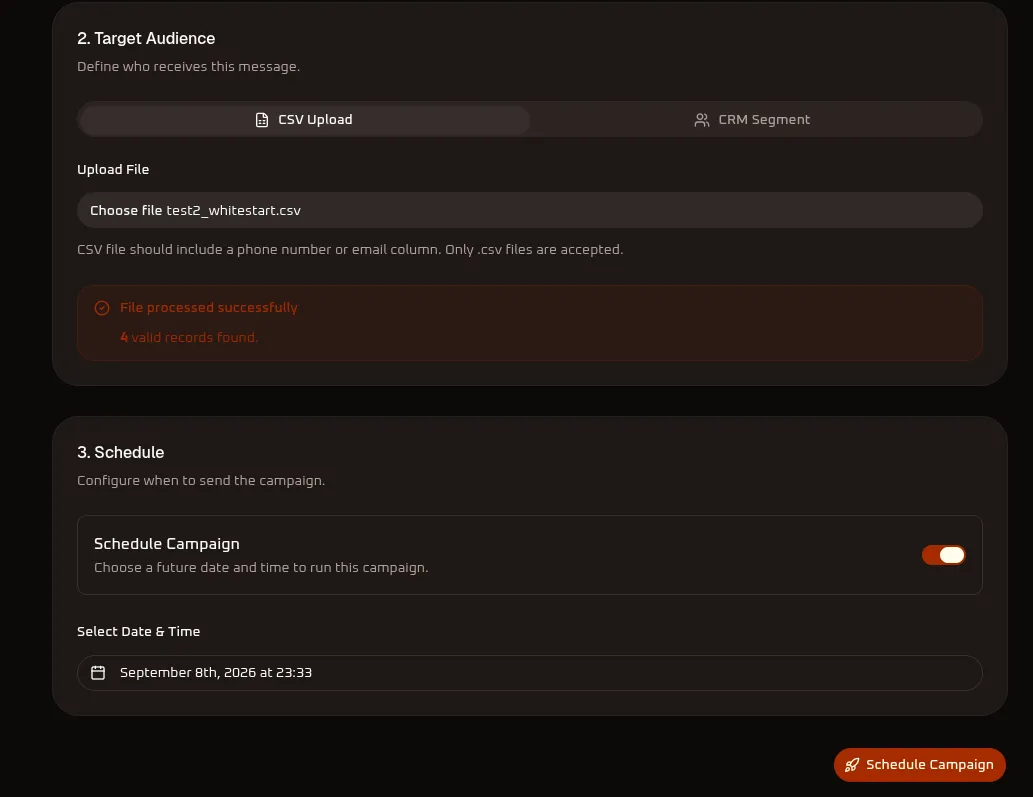
Task: Click 'File processed successfully' message
Action: click(209, 308)
